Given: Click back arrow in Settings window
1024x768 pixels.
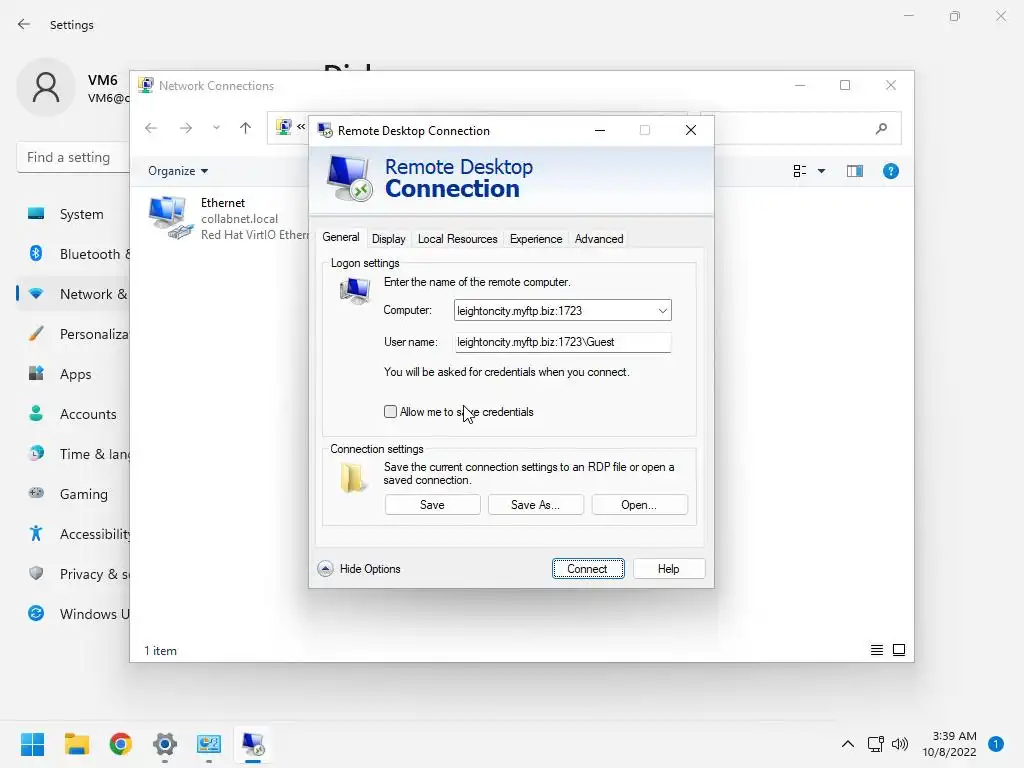Looking at the screenshot, I should 24,24.
